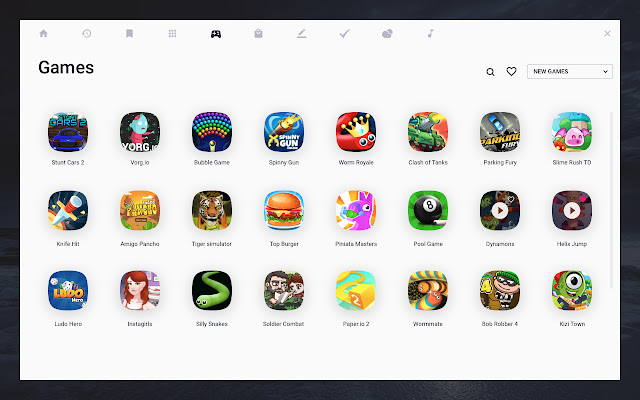Start Worm Royale game
Viewport: 640px width, 400px height.
356,132
